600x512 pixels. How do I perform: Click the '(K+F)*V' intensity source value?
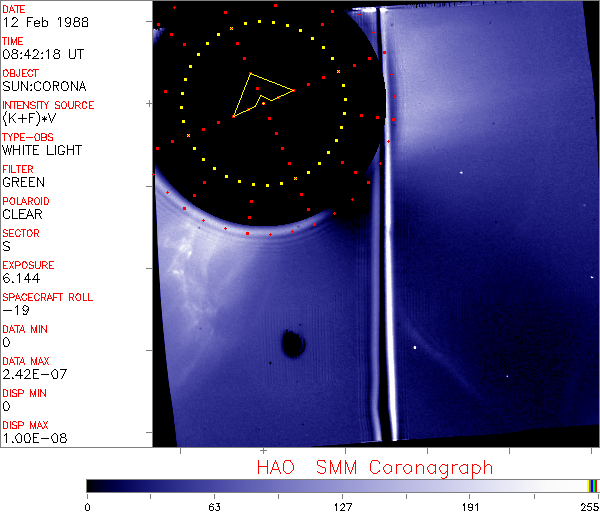[x=30, y=118]
